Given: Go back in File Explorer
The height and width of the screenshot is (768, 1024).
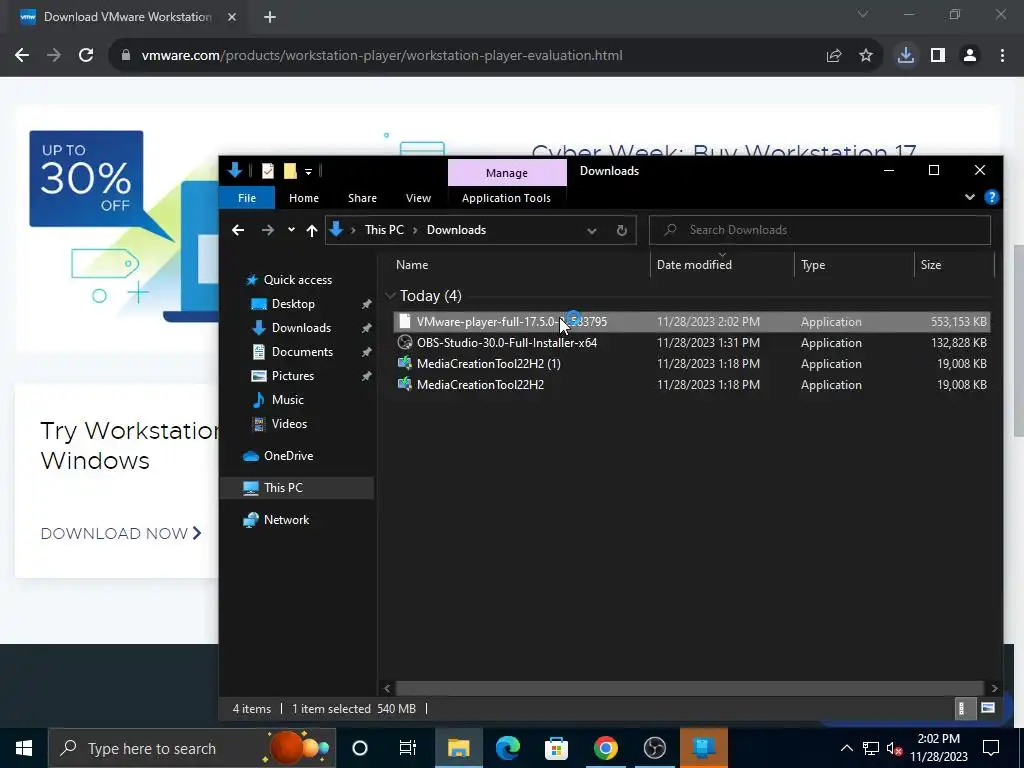Looking at the screenshot, I should [238, 230].
